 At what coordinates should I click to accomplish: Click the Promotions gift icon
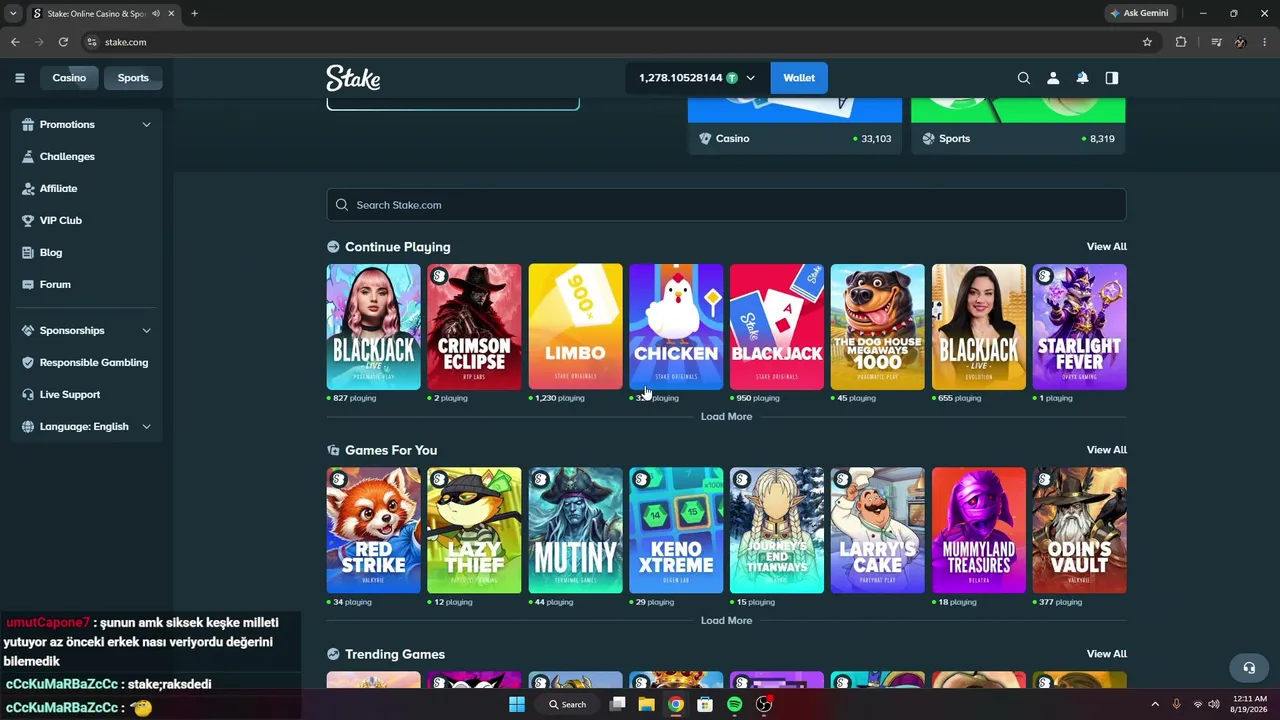(x=28, y=124)
